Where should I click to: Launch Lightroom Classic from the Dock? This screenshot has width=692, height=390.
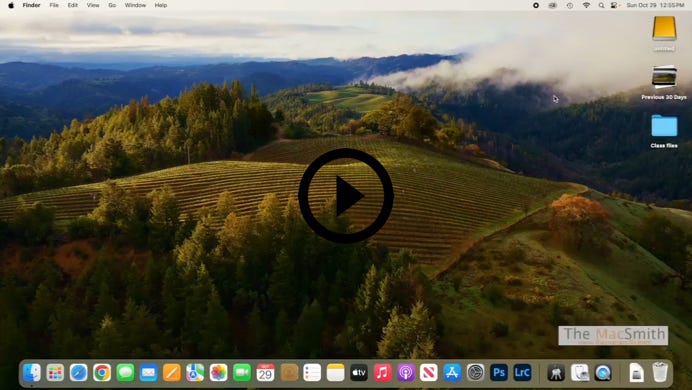[522, 373]
